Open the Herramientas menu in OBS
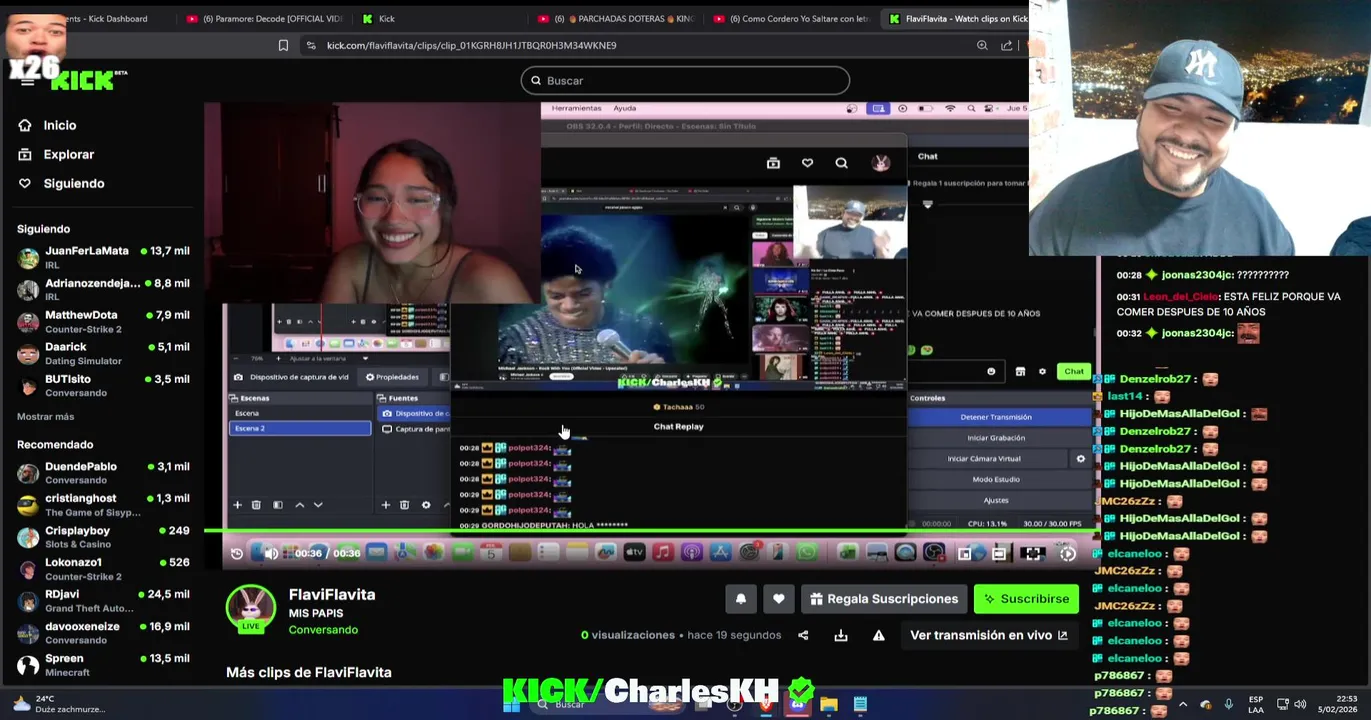Screen dimensions: 1371x720 point(576,108)
